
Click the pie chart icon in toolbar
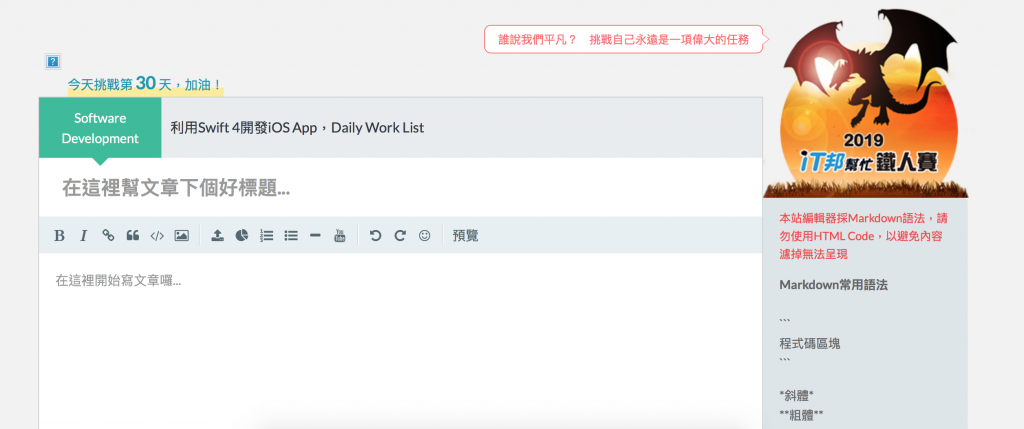(242, 235)
